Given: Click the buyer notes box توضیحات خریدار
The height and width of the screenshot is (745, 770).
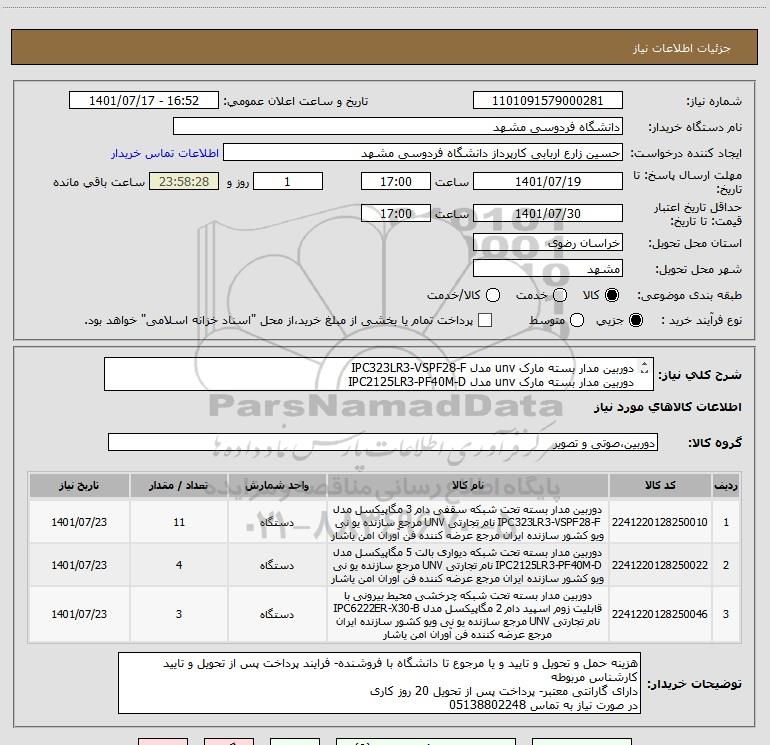Looking at the screenshot, I should [379, 683].
